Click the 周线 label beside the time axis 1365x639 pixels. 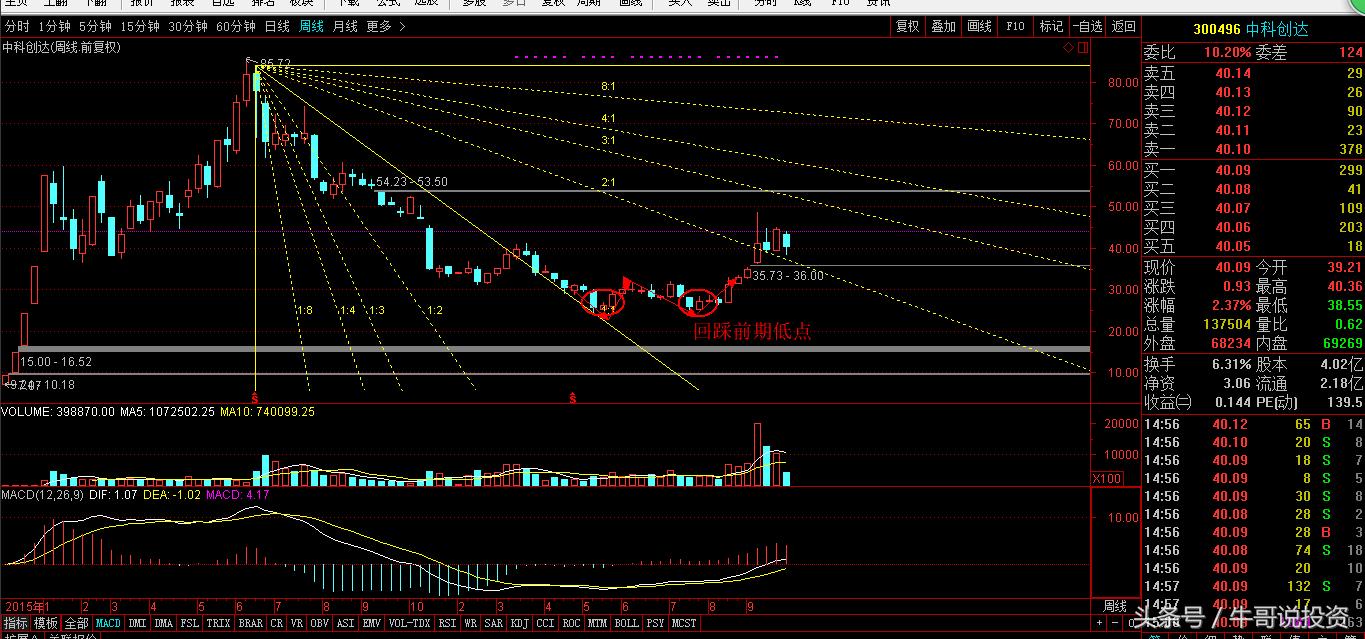pyautogui.click(x=1116, y=607)
